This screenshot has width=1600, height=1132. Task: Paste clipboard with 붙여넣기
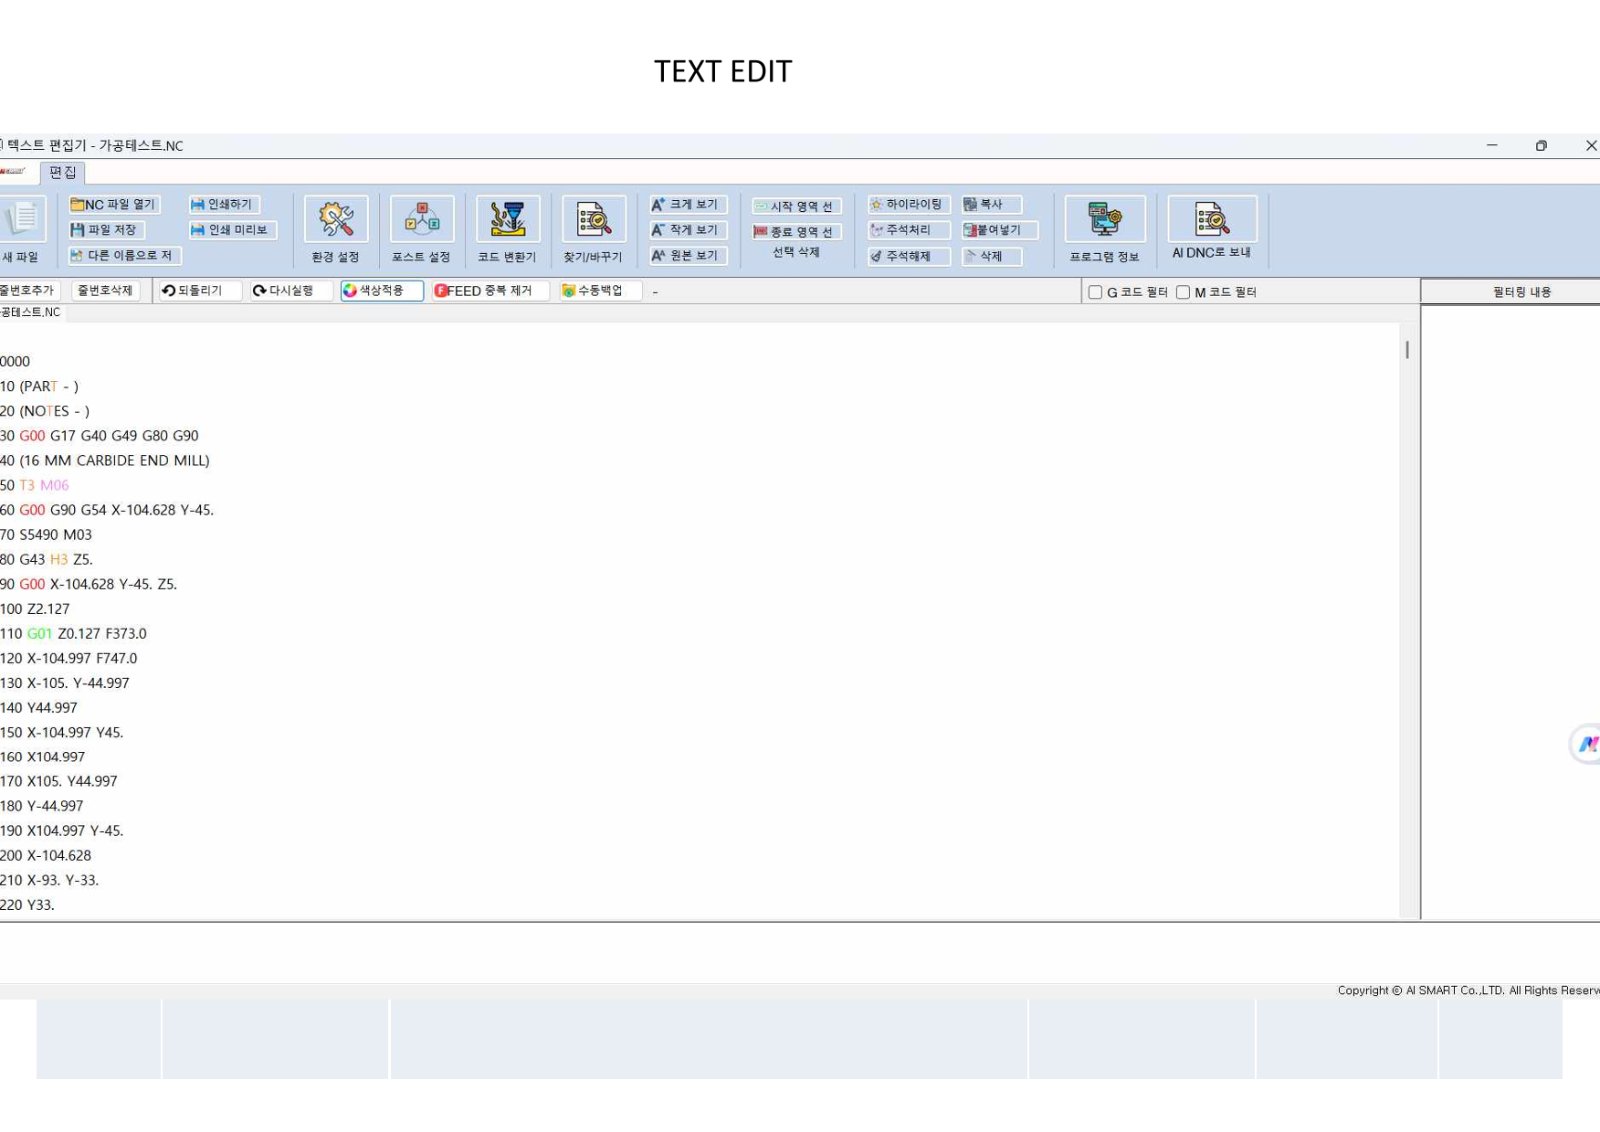[999, 230]
